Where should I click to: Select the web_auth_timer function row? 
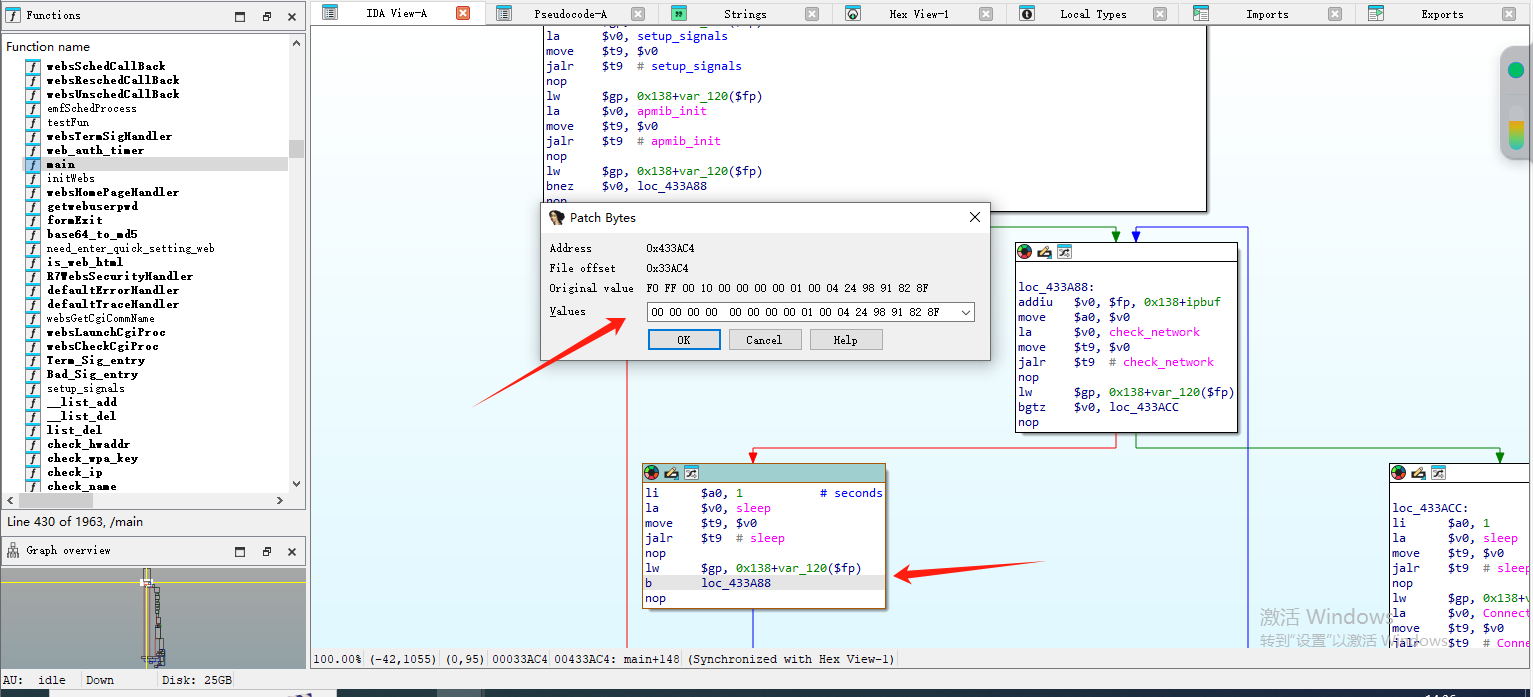click(x=156, y=150)
